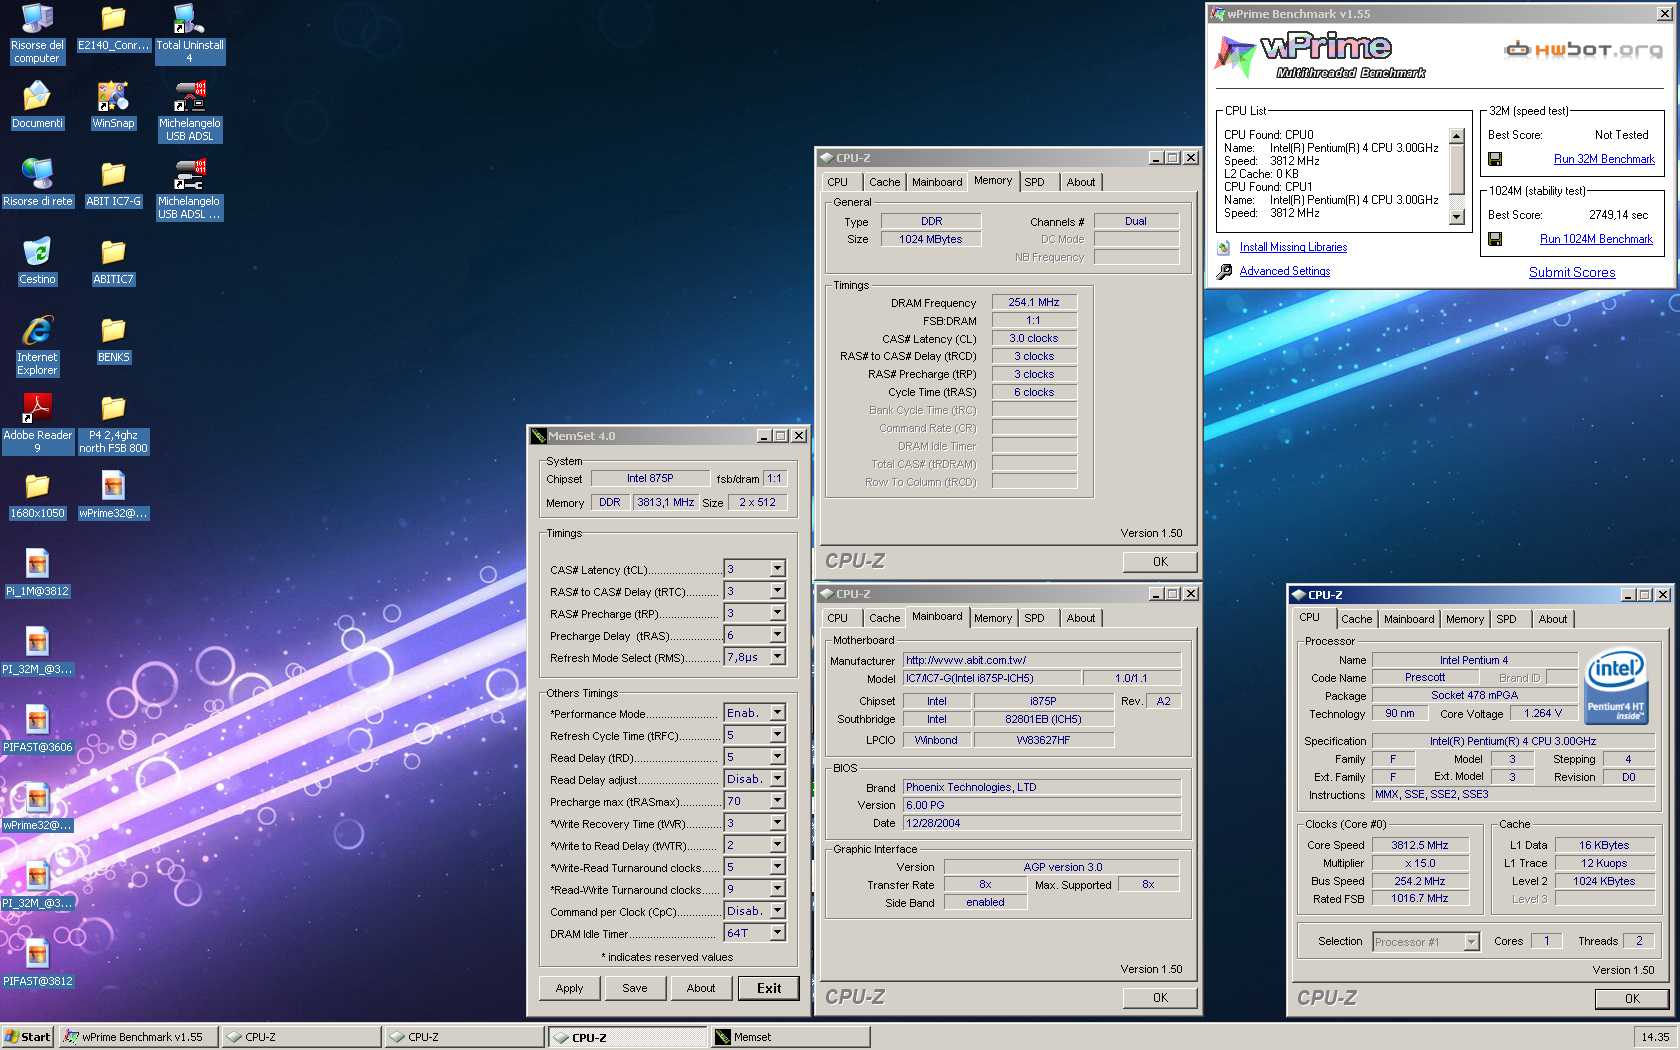This screenshot has height=1050, width=1680.
Task: Expand the RAS# to CAS# Delay dropdown in MemSet
Action: tap(777, 591)
